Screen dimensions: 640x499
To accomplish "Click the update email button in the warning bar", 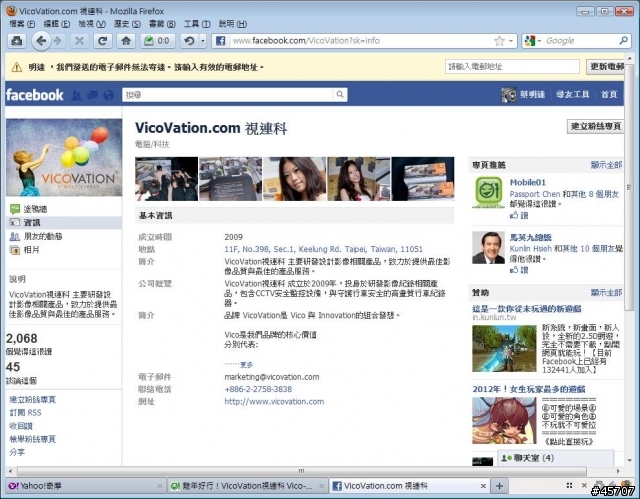I will pyautogui.click(x=606, y=67).
